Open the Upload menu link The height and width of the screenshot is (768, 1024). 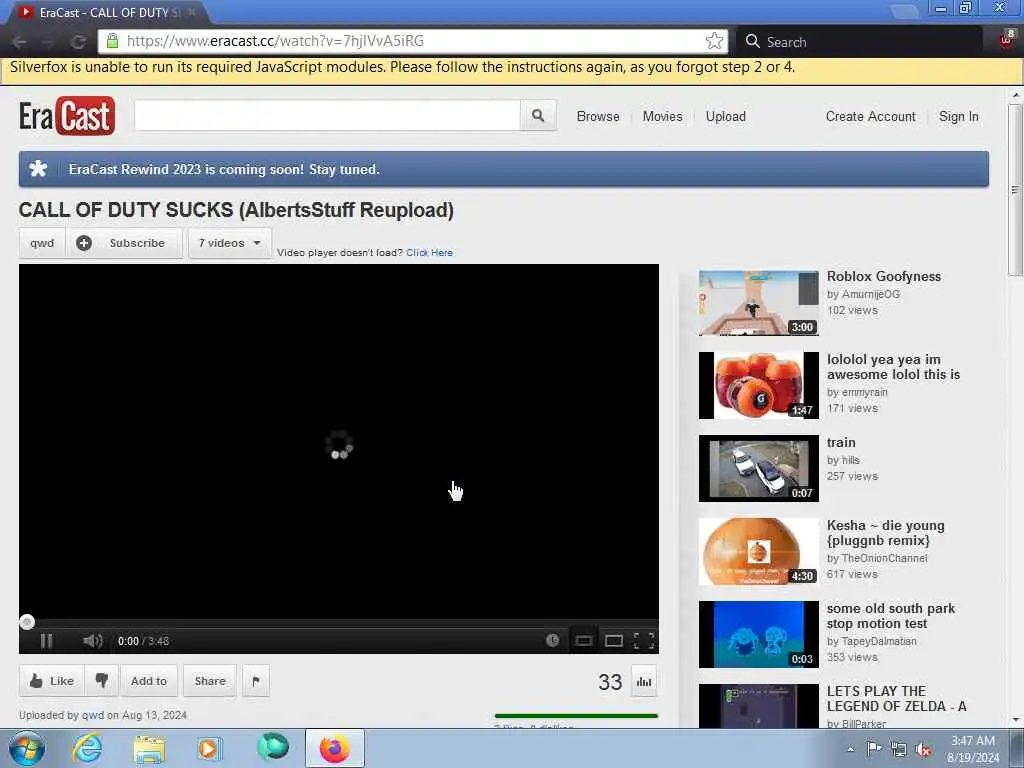726,116
